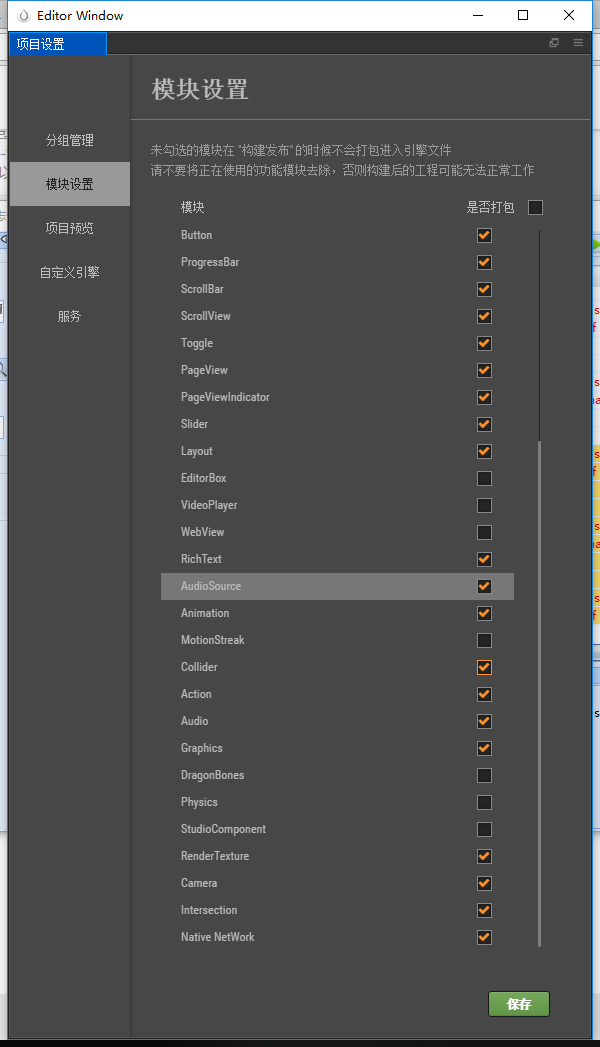The height and width of the screenshot is (1047, 600).
Task: Go to 自定义引擎 settings
Action: pos(70,272)
